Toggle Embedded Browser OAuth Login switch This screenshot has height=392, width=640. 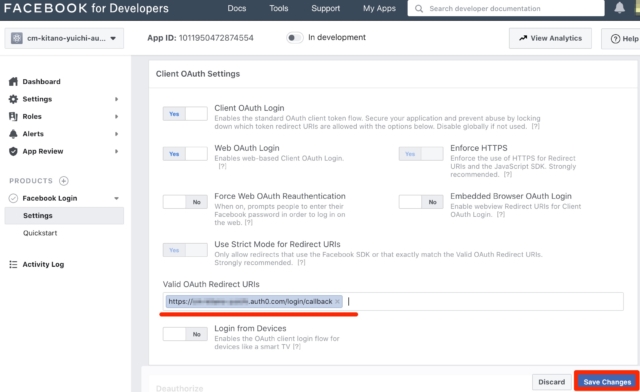pyautogui.click(x=421, y=202)
